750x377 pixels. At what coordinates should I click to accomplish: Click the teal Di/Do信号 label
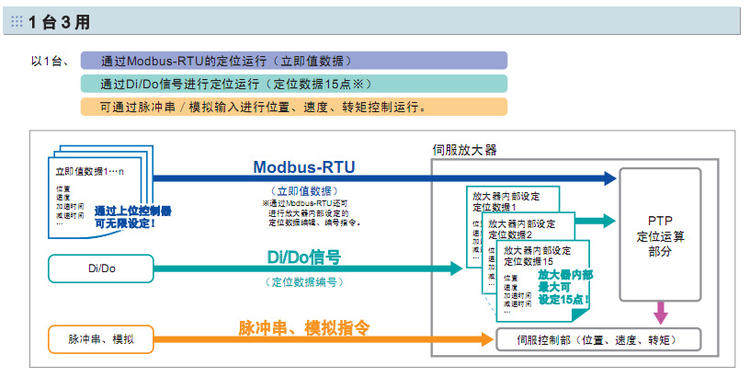(304, 257)
